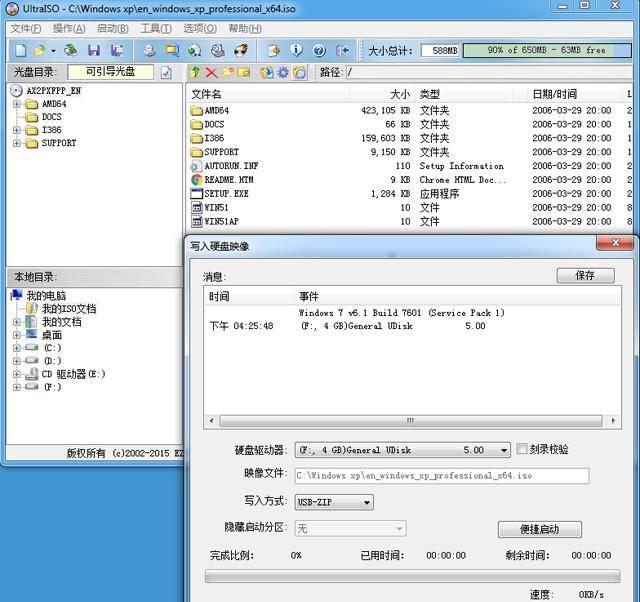Expand the (C:) drive node
The height and width of the screenshot is (602, 640).
coord(17,348)
